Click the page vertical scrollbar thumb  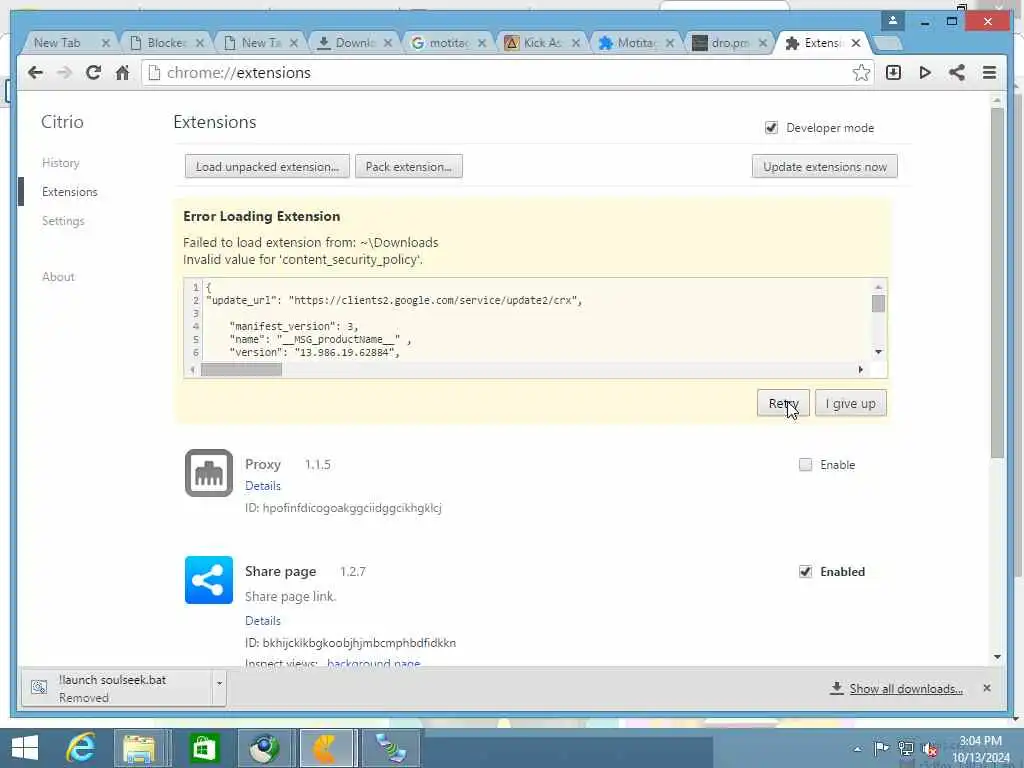tap(997, 282)
